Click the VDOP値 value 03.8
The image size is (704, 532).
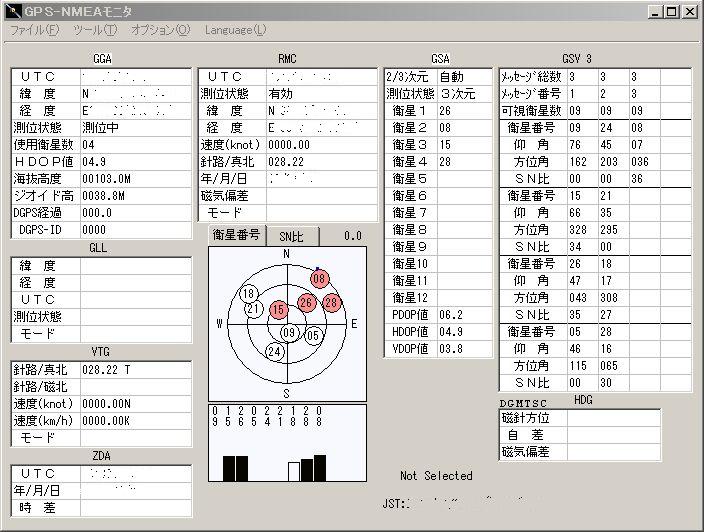click(x=451, y=349)
